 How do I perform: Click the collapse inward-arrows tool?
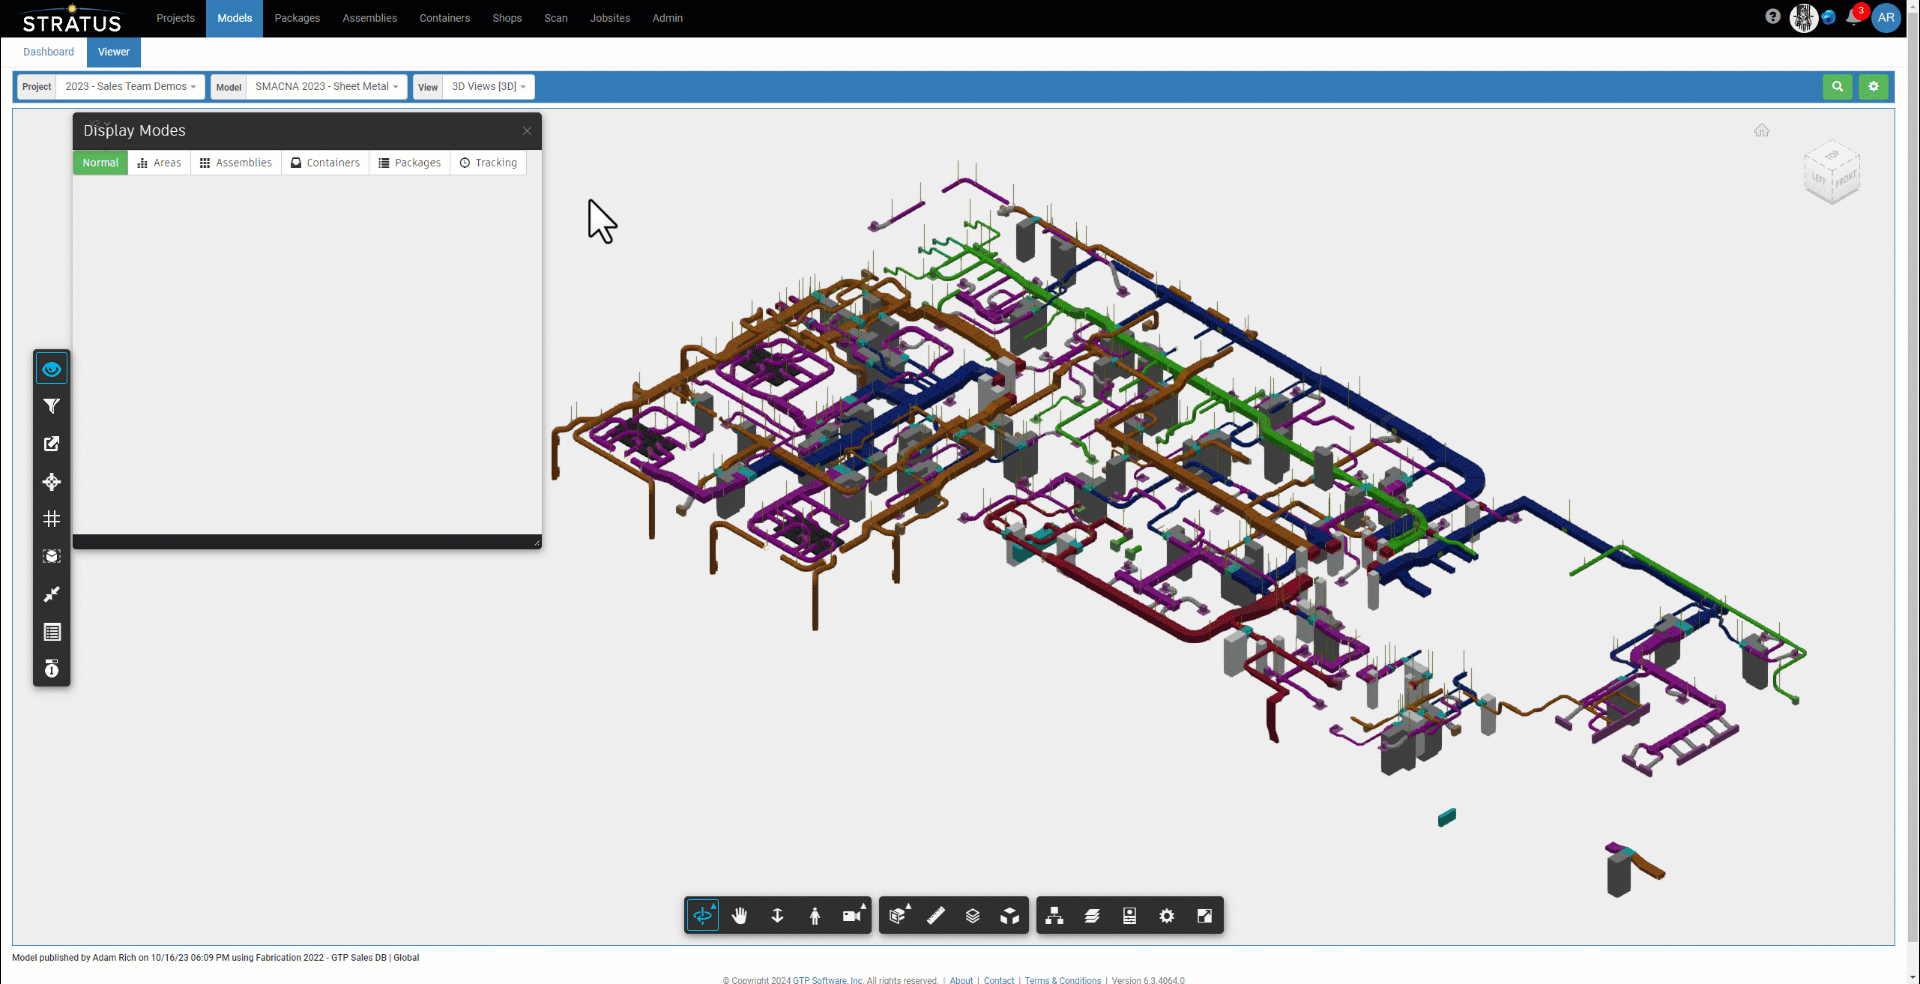[x=52, y=594]
